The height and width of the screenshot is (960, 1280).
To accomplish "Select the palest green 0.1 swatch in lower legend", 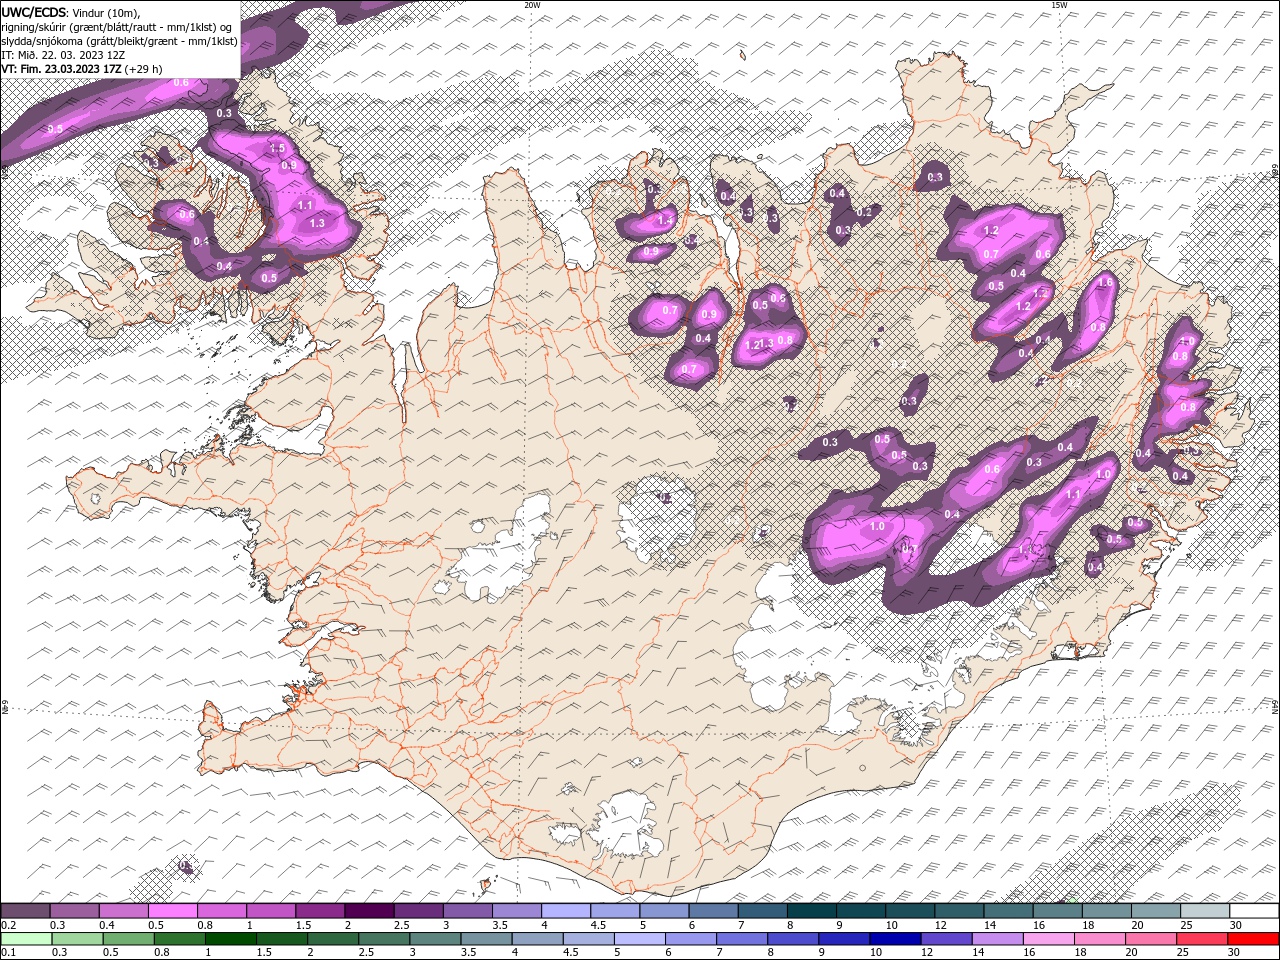I will pyautogui.click(x=25, y=939).
